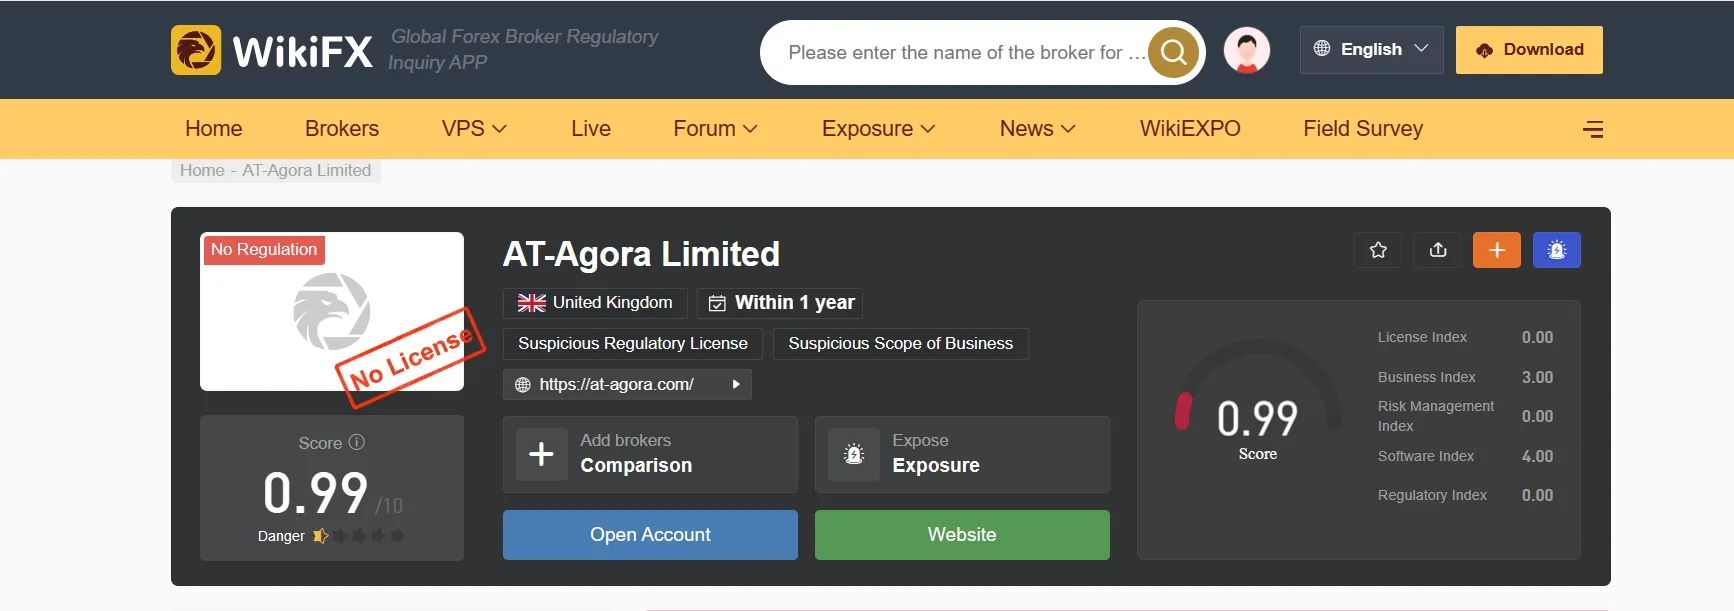Click the Software Index 4.00 value
Viewport: 1734px width, 611px height.
(1537, 456)
